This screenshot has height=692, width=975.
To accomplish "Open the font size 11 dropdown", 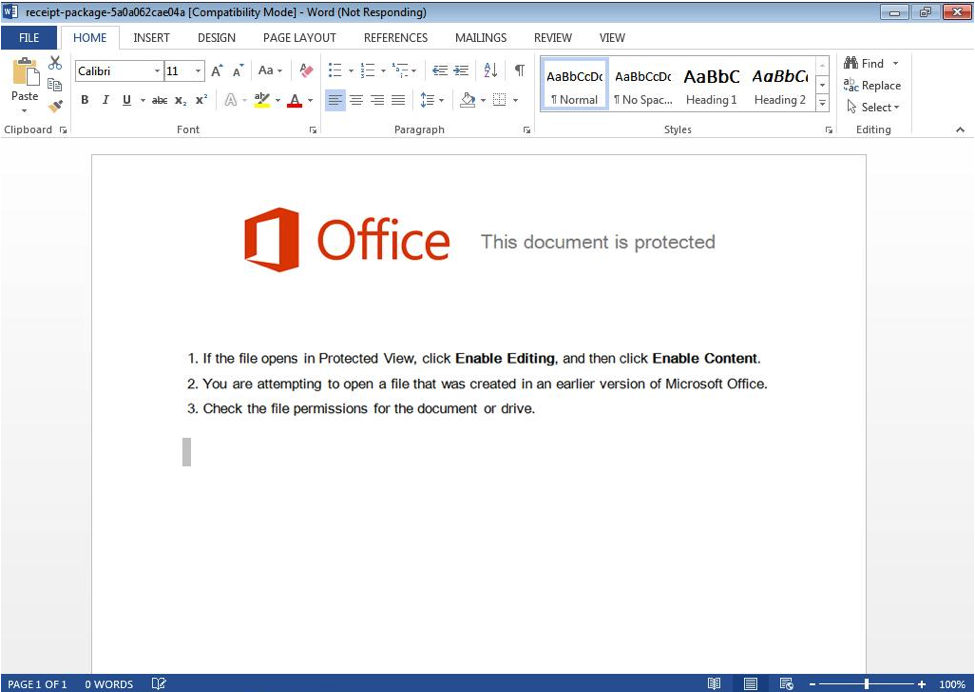I will 198,71.
